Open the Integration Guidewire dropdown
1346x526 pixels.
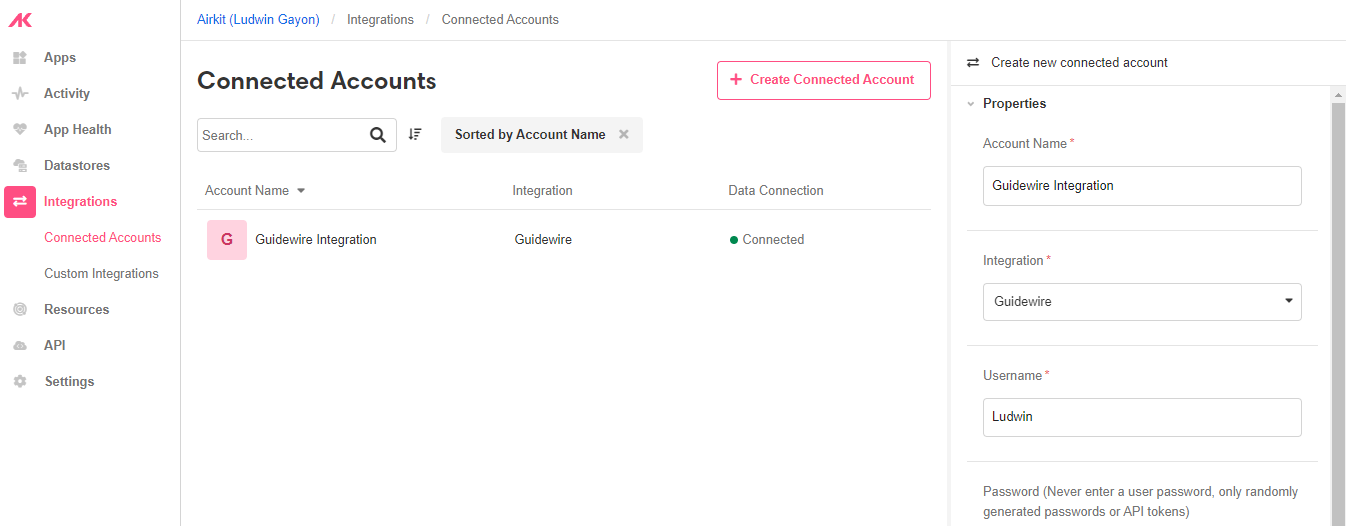1142,301
